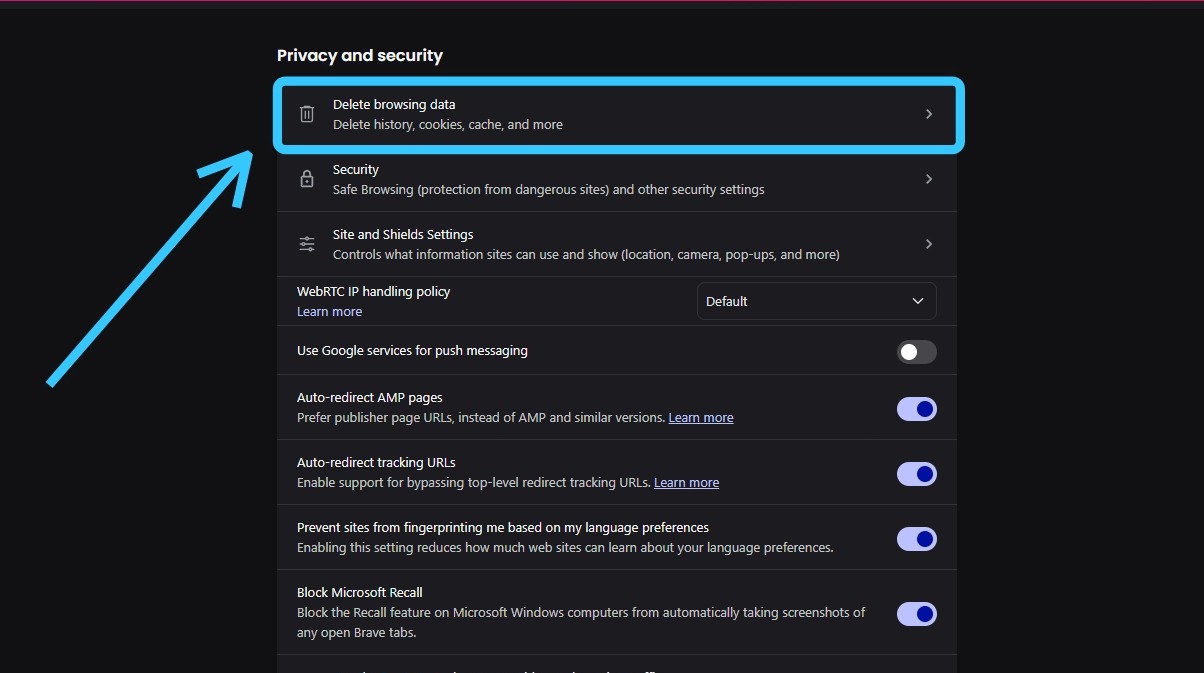Image resolution: width=1204 pixels, height=673 pixels.
Task: Disable the Auto-redirect tracking URLs switch
Action: tap(916, 474)
